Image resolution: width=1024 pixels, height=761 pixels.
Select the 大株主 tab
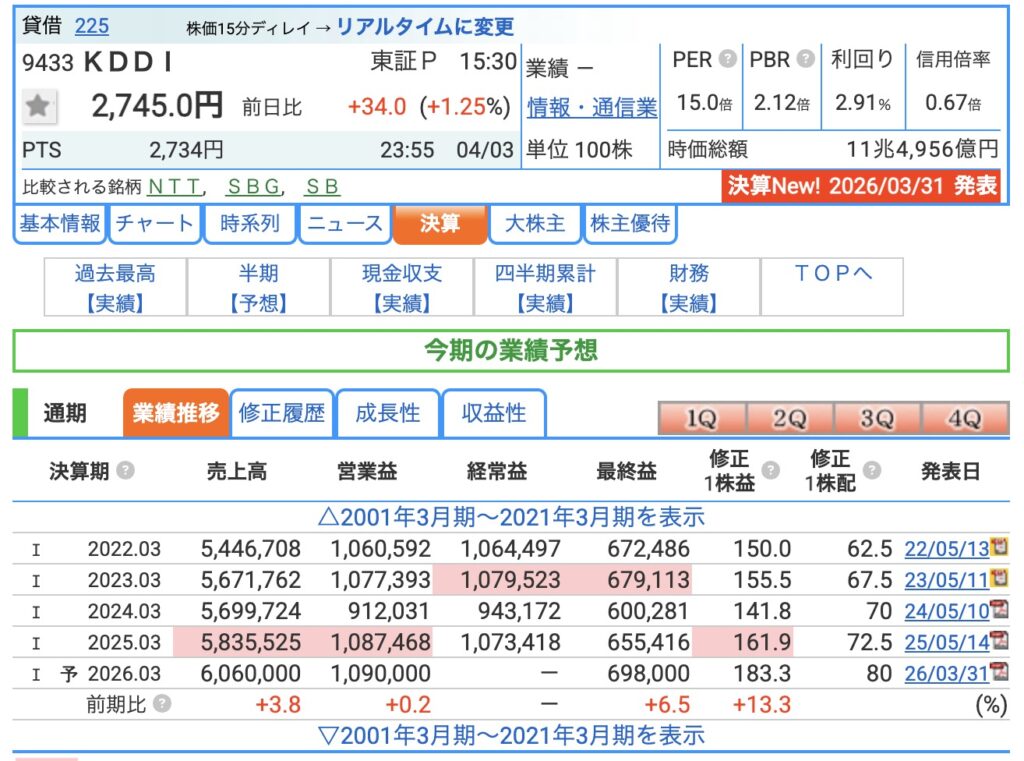(x=535, y=224)
